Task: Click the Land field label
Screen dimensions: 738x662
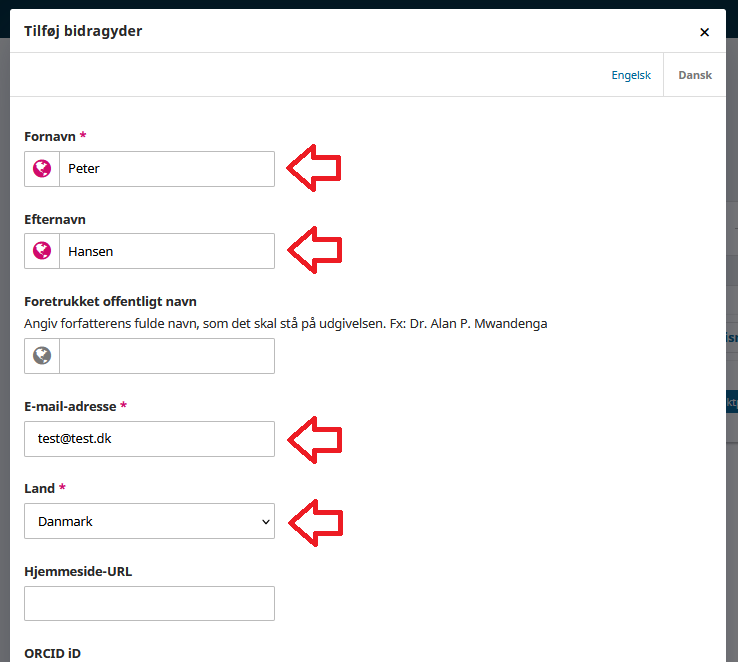Action: coord(40,488)
